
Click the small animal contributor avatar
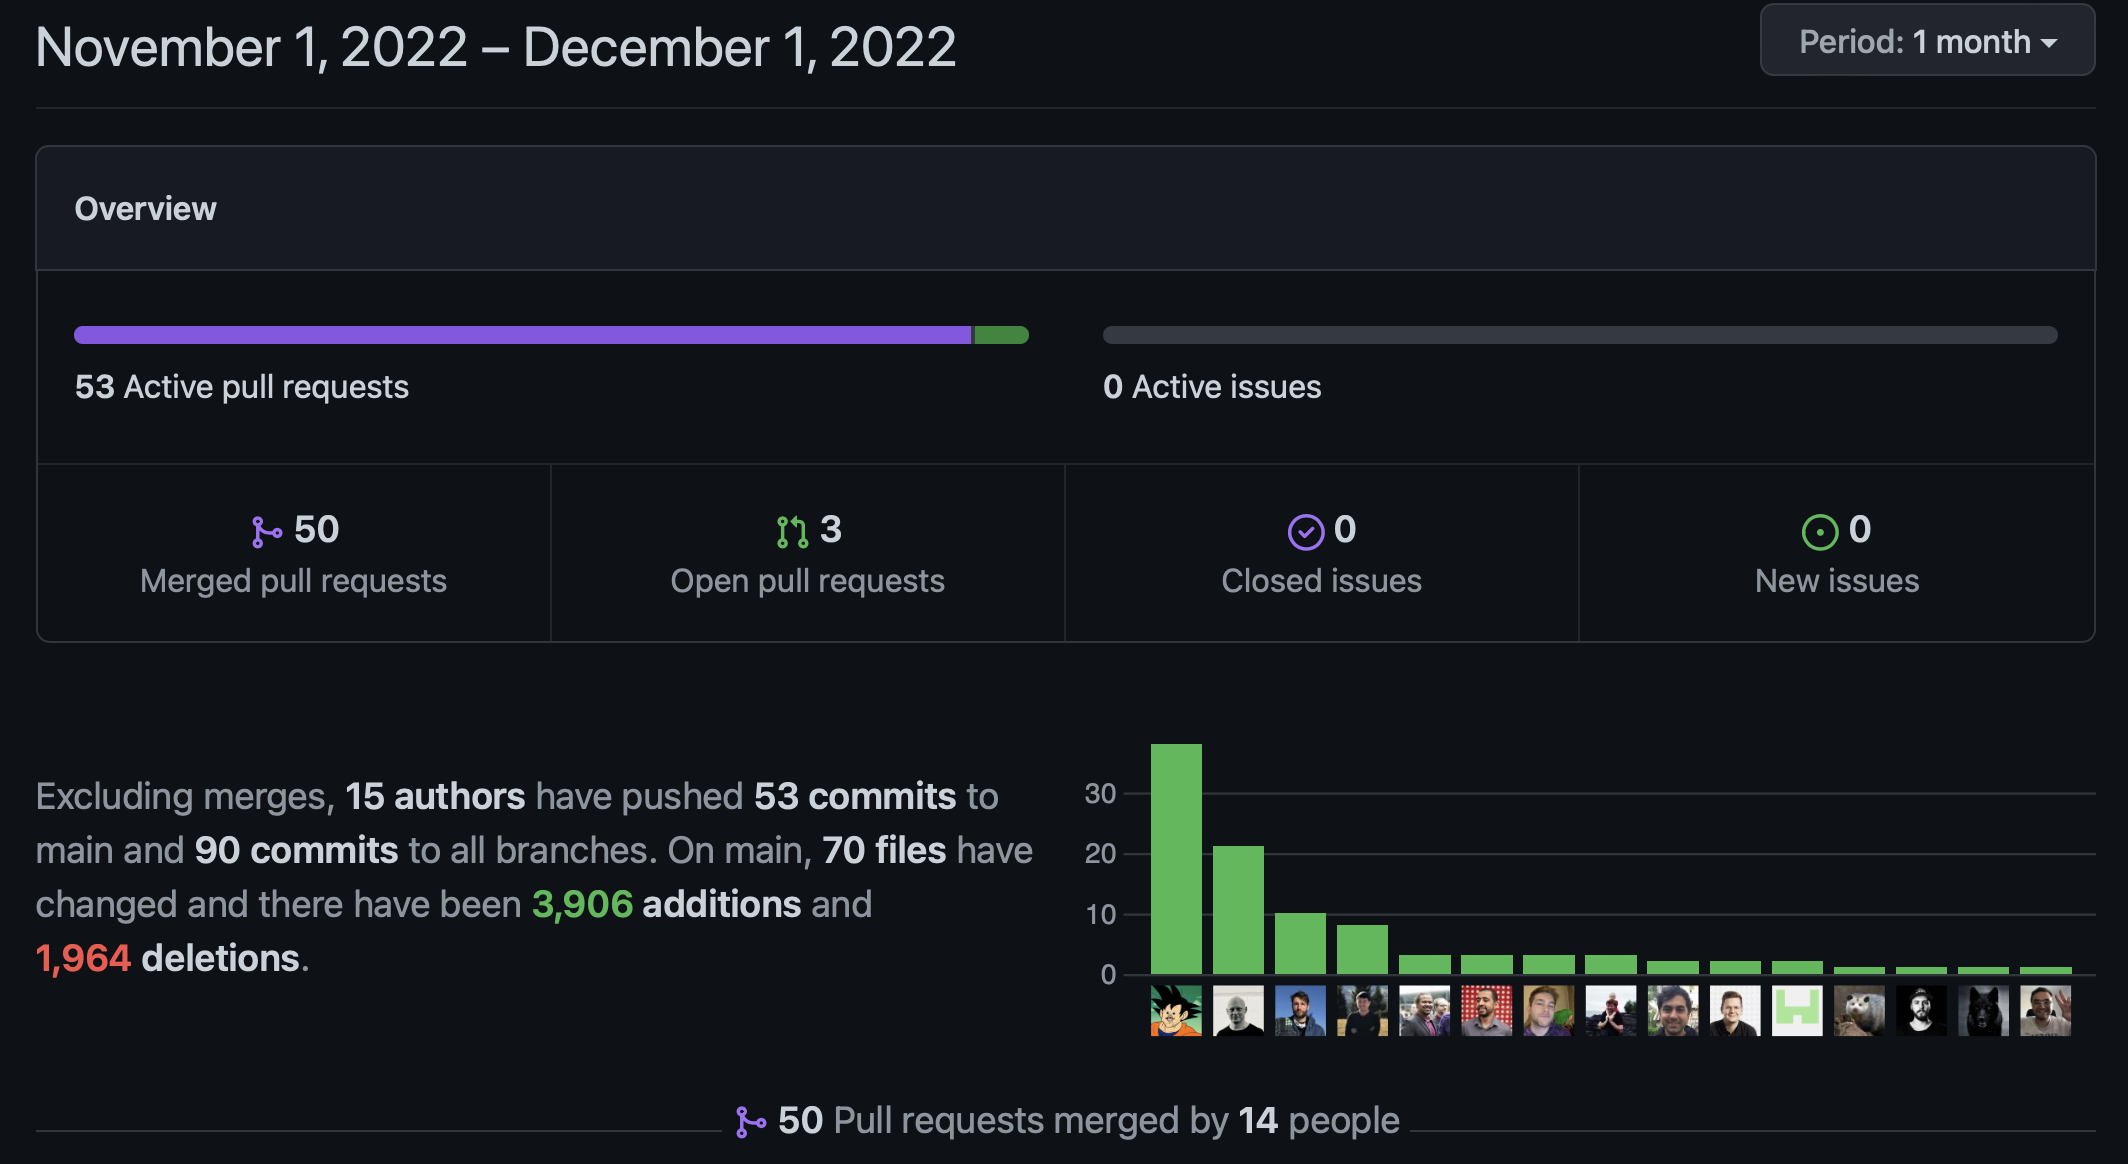[1859, 1010]
